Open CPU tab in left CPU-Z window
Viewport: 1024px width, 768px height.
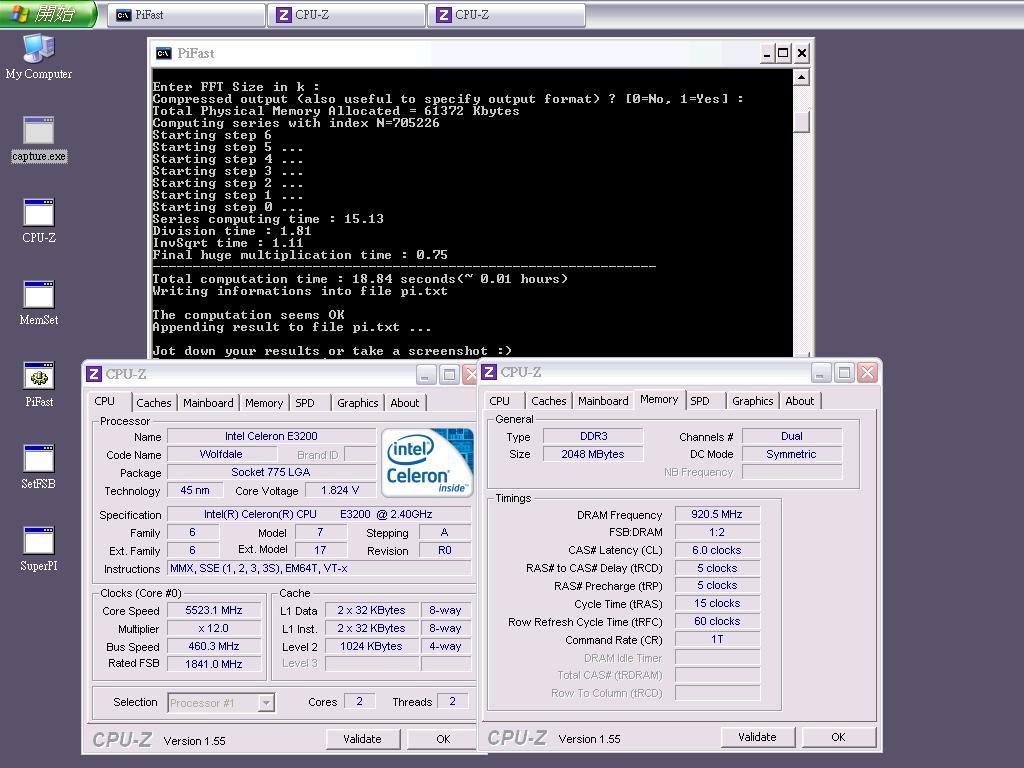coord(104,402)
